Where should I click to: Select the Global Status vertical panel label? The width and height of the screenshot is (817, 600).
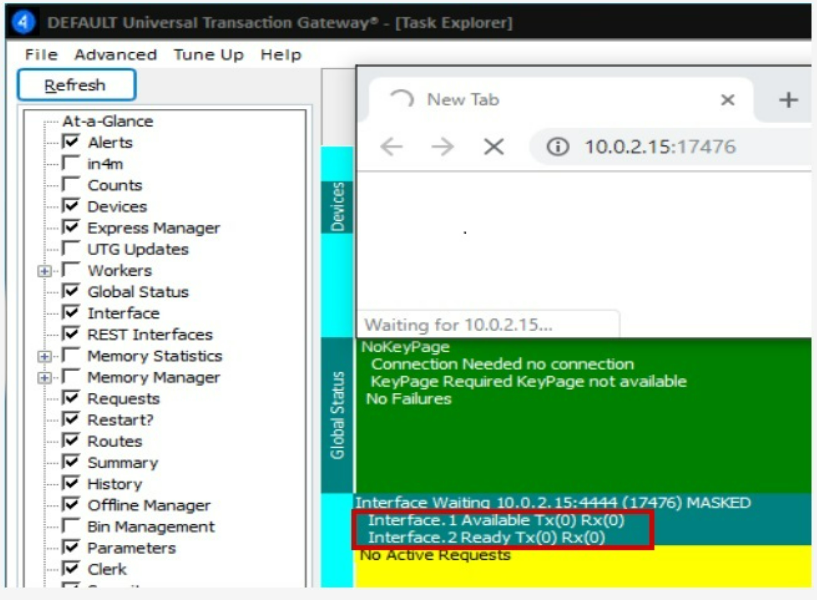coord(337,415)
